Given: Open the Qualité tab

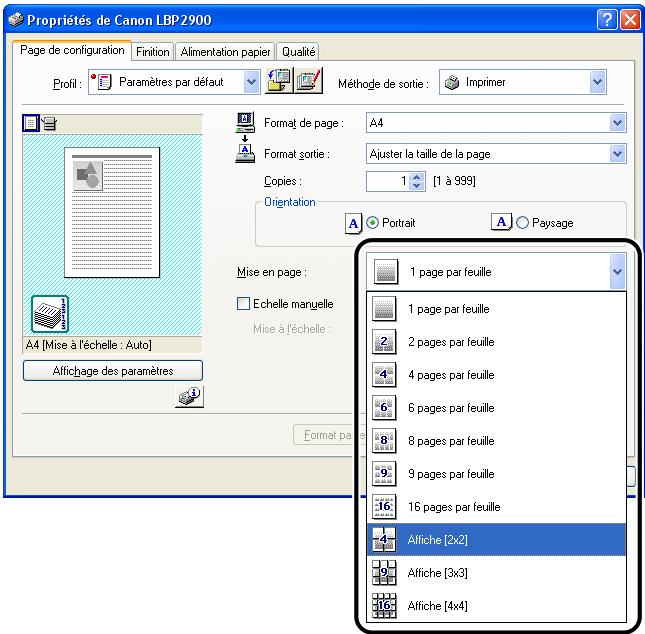Looking at the screenshot, I should 298,52.
